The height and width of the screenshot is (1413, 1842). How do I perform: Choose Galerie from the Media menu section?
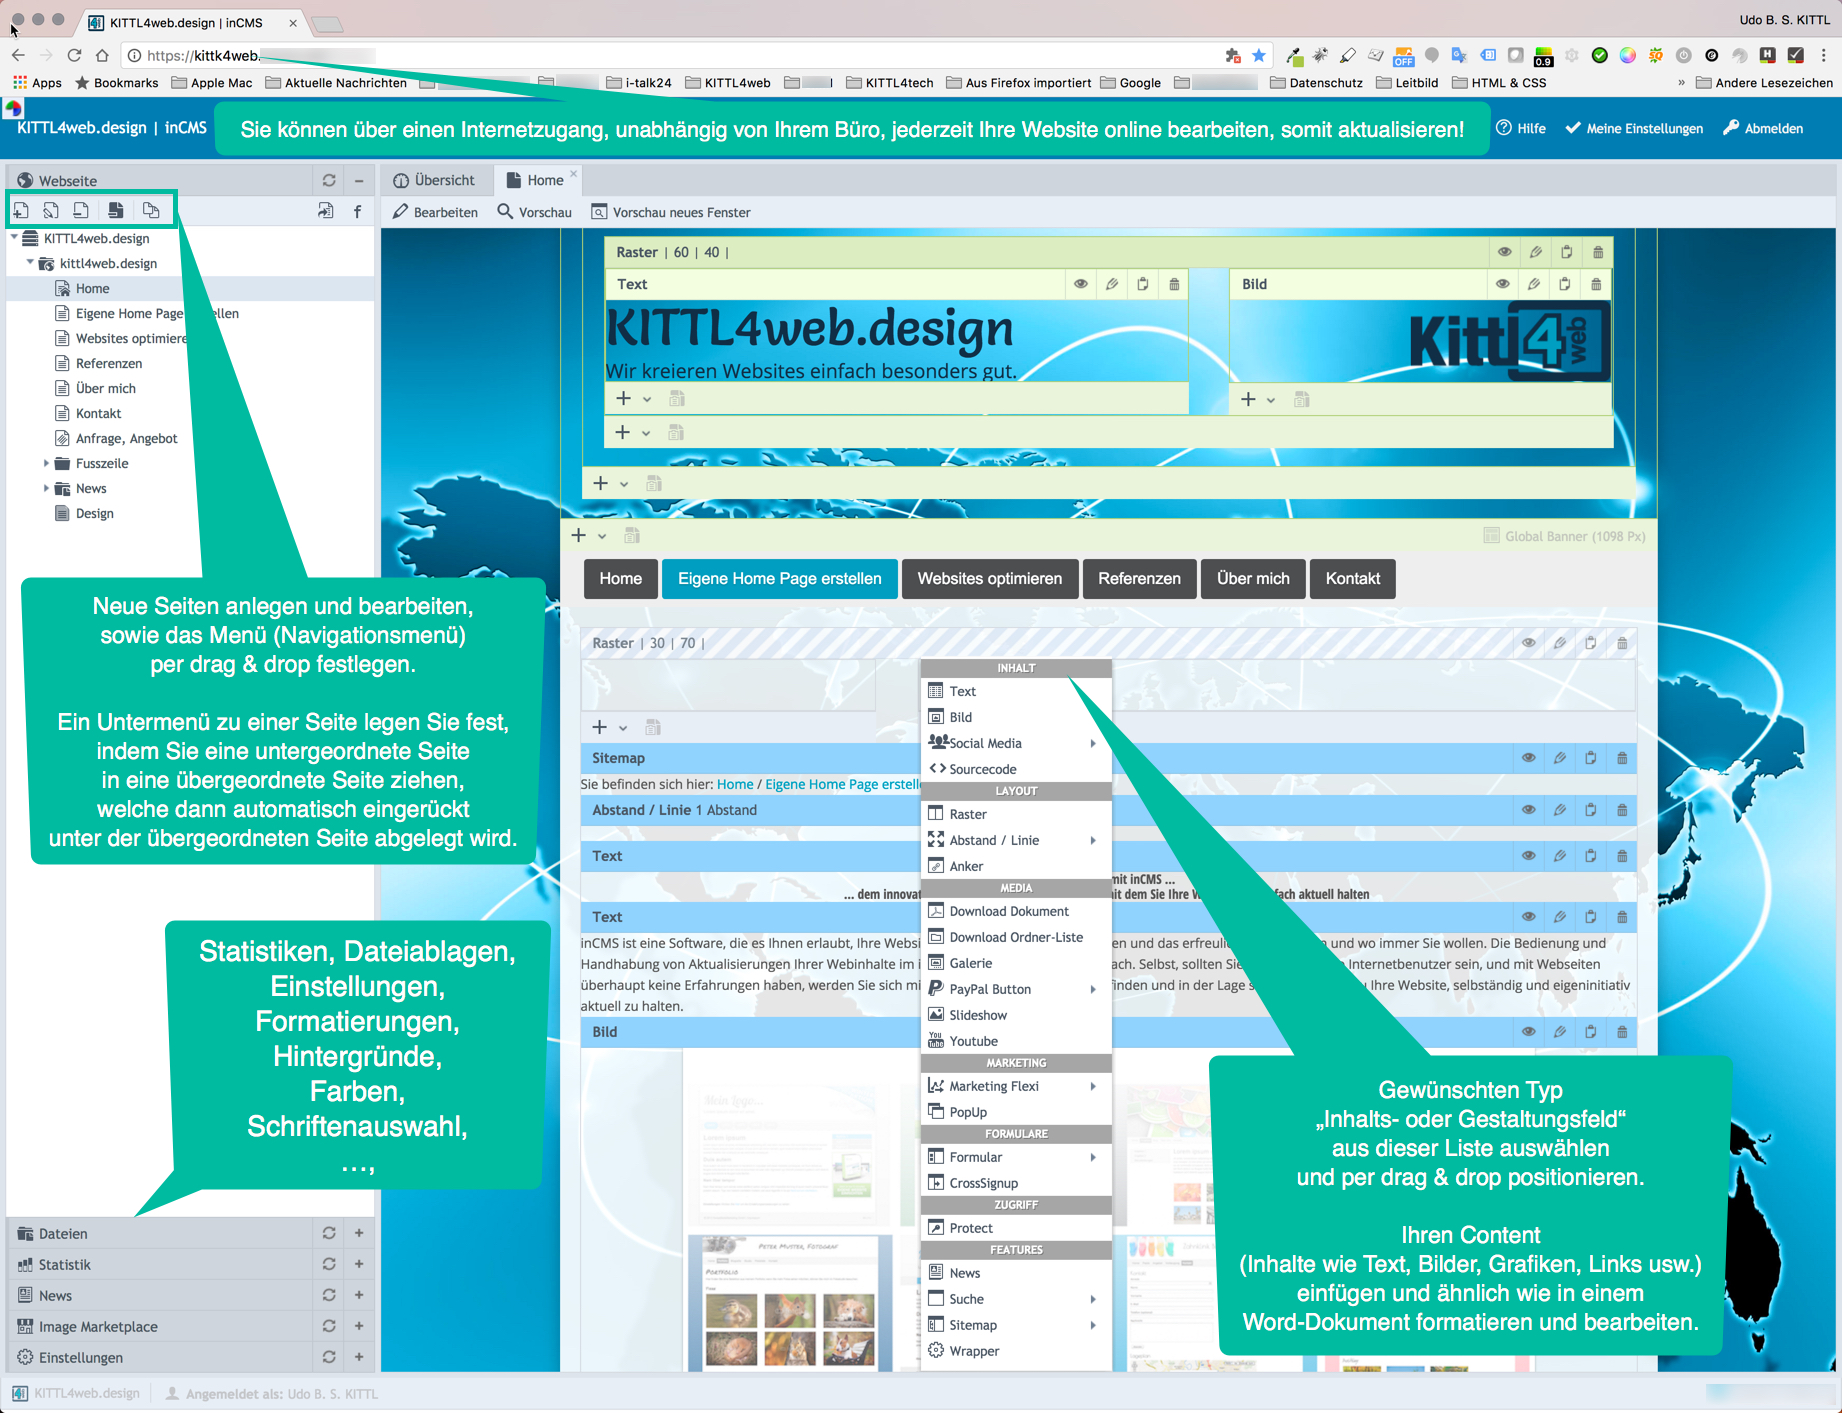click(x=1016, y=963)
